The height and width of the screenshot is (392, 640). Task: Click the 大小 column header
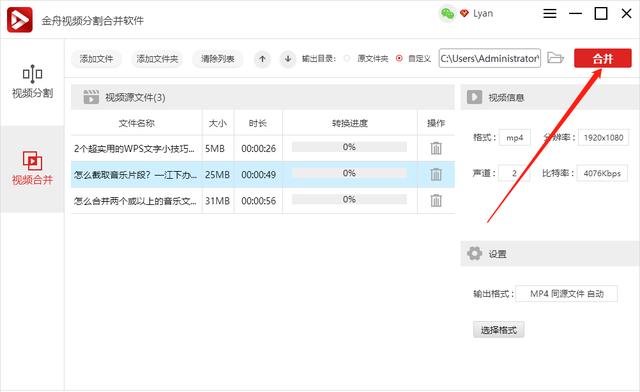coord(218,123)
